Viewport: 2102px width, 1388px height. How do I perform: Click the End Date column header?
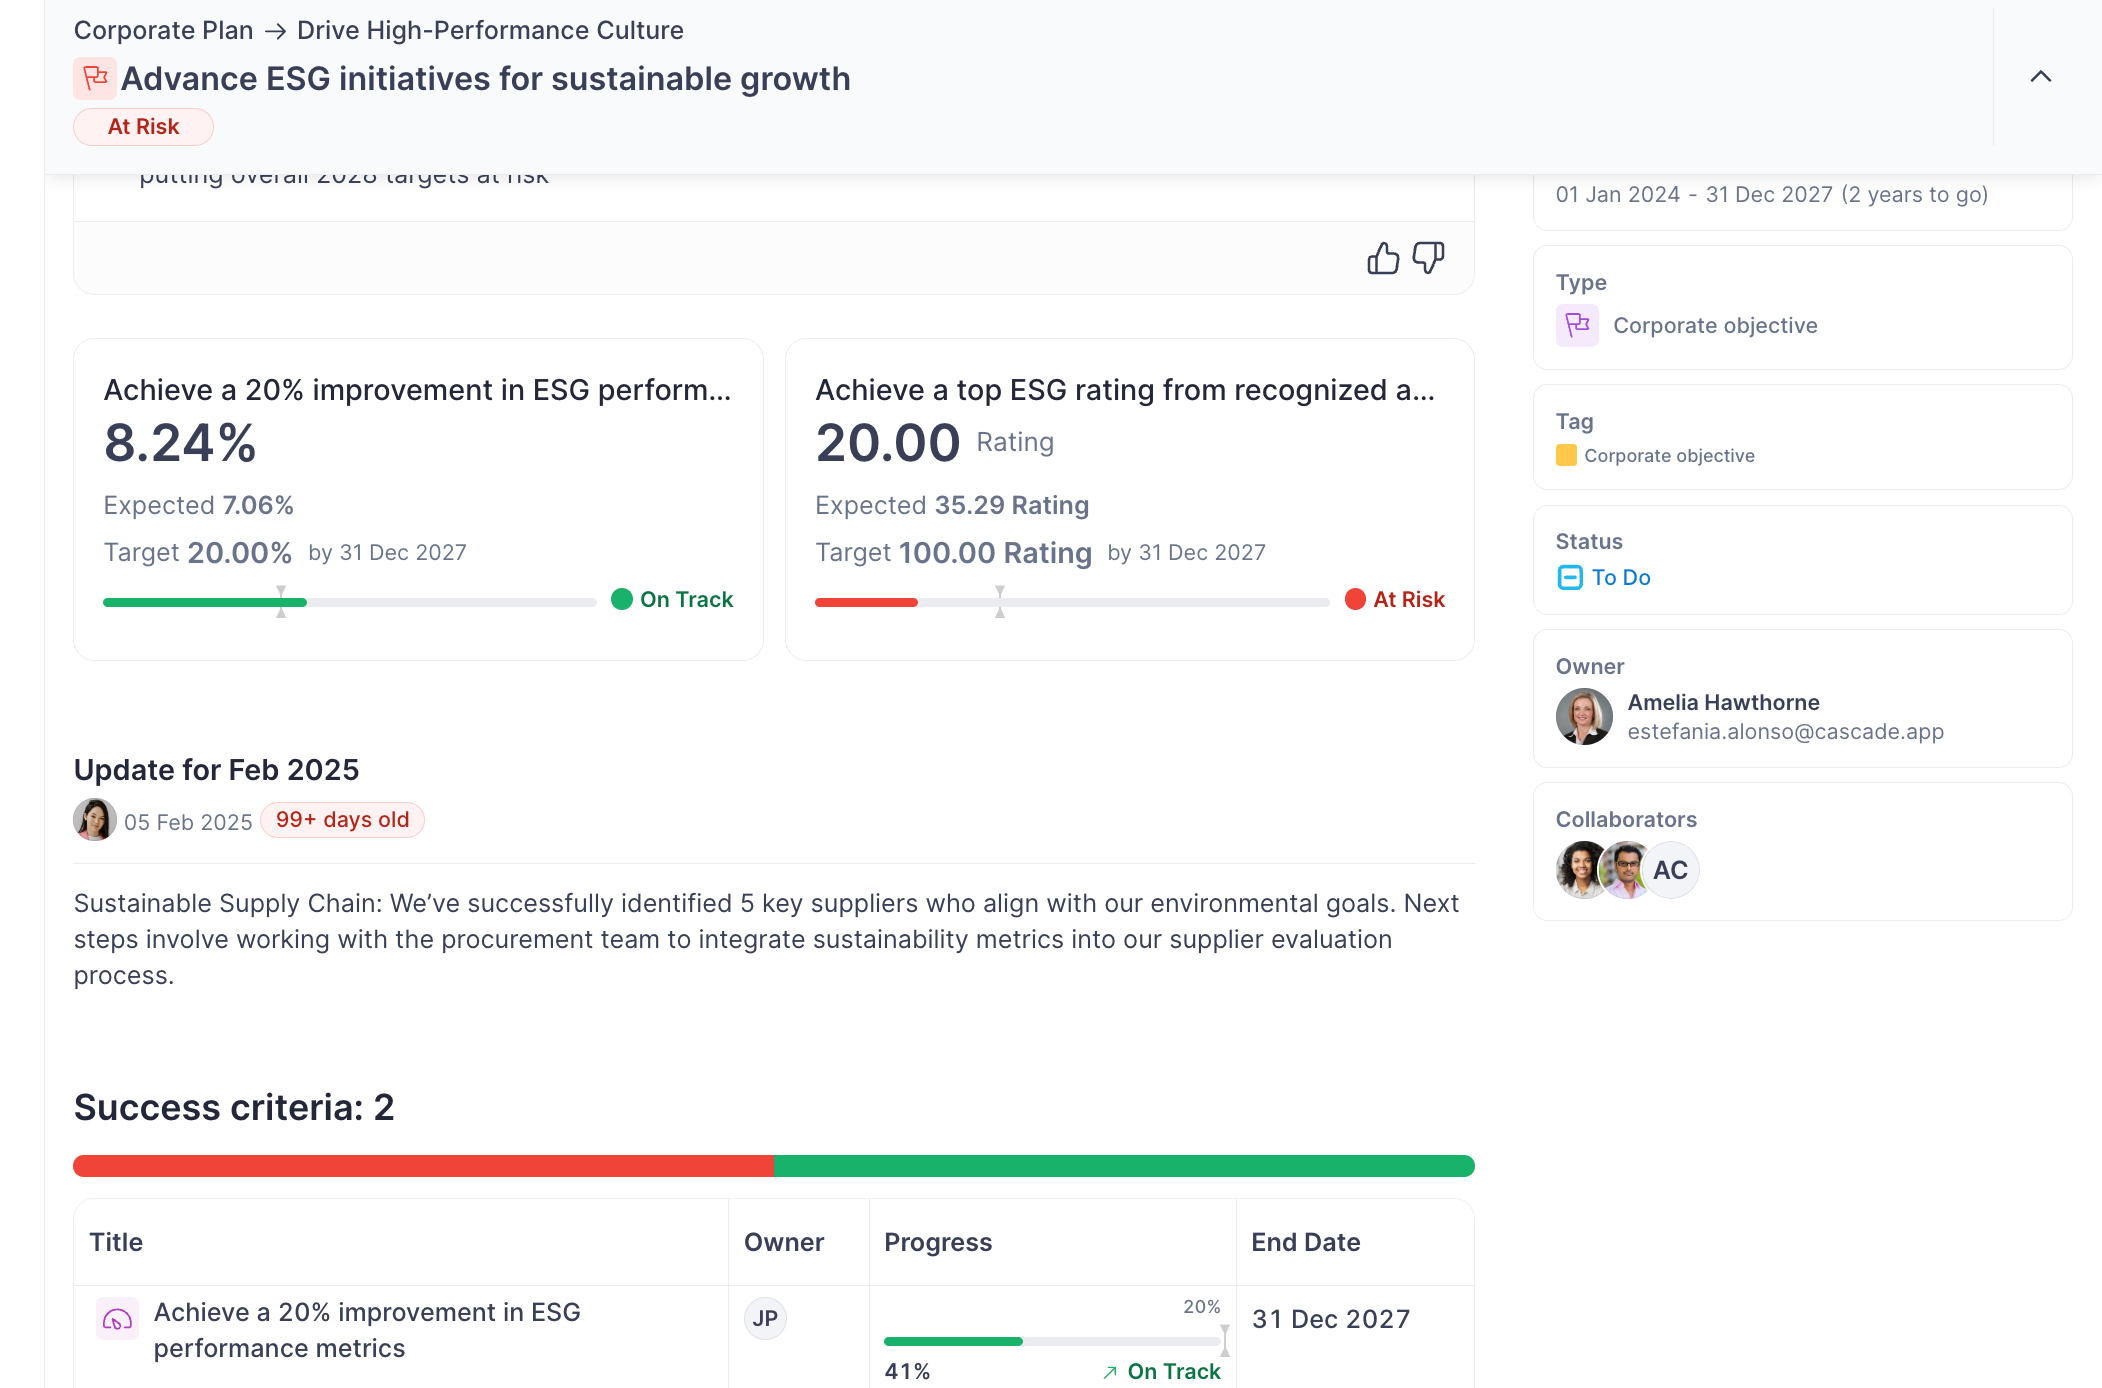(x=1305, y=1242)
